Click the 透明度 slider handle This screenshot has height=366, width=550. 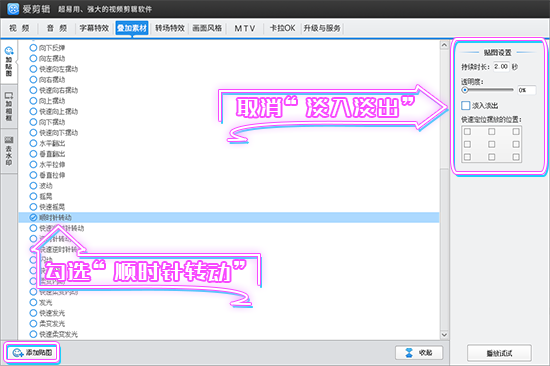pos(465,90)
